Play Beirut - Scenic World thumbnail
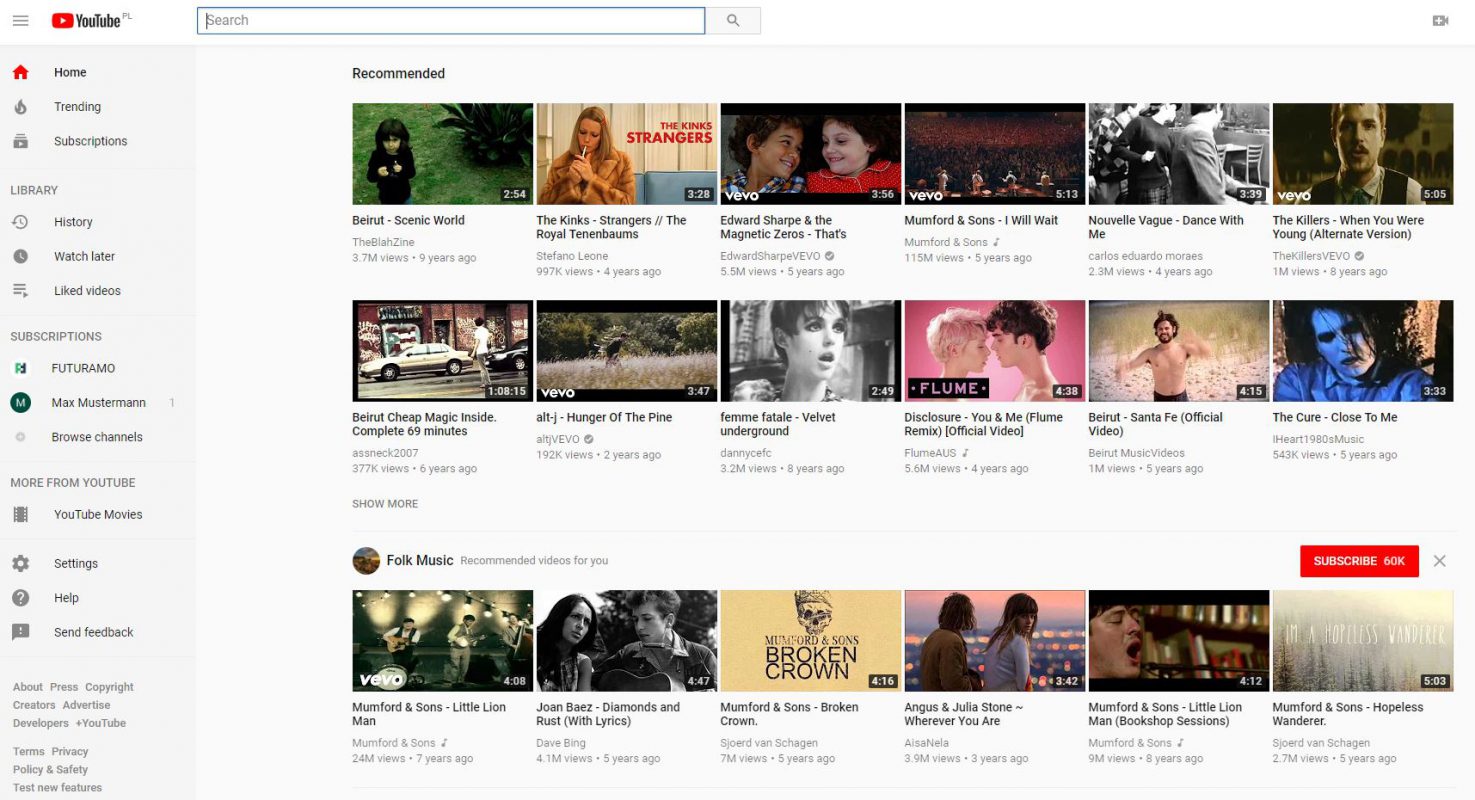1475x800 pixels. click(442, 154)
